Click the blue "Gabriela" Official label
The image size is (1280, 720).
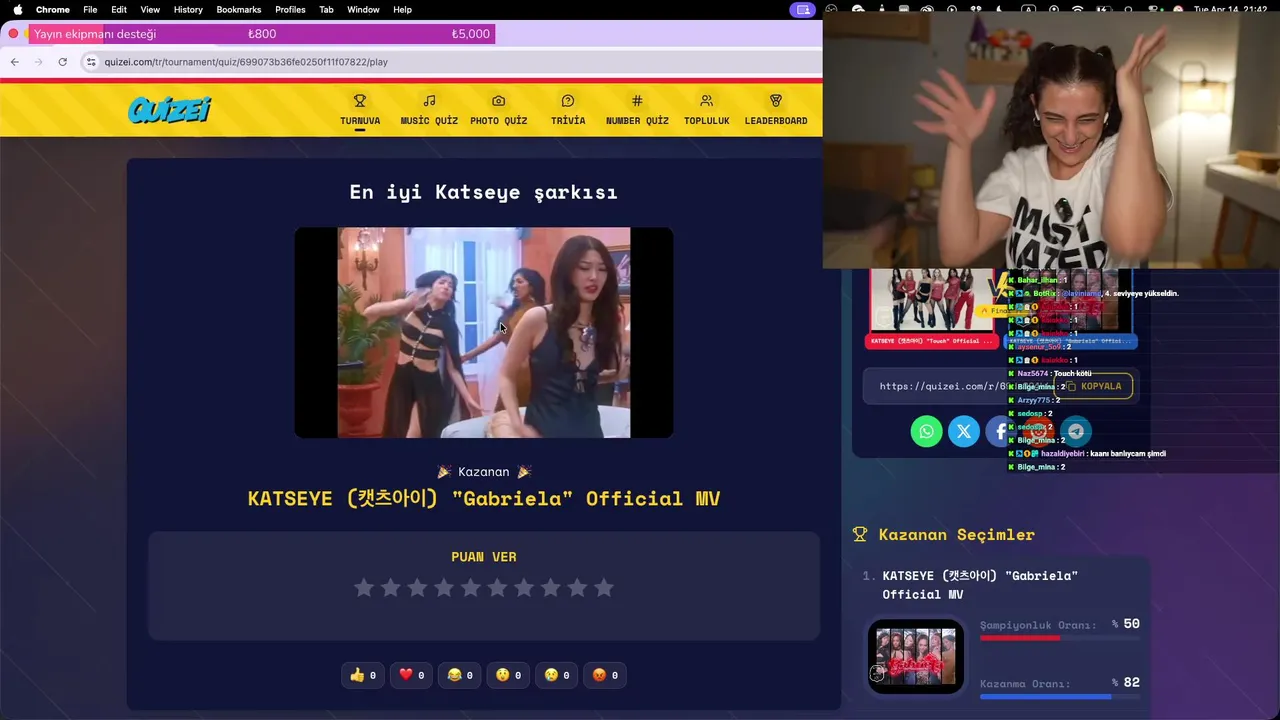(x=1070, y=341)
